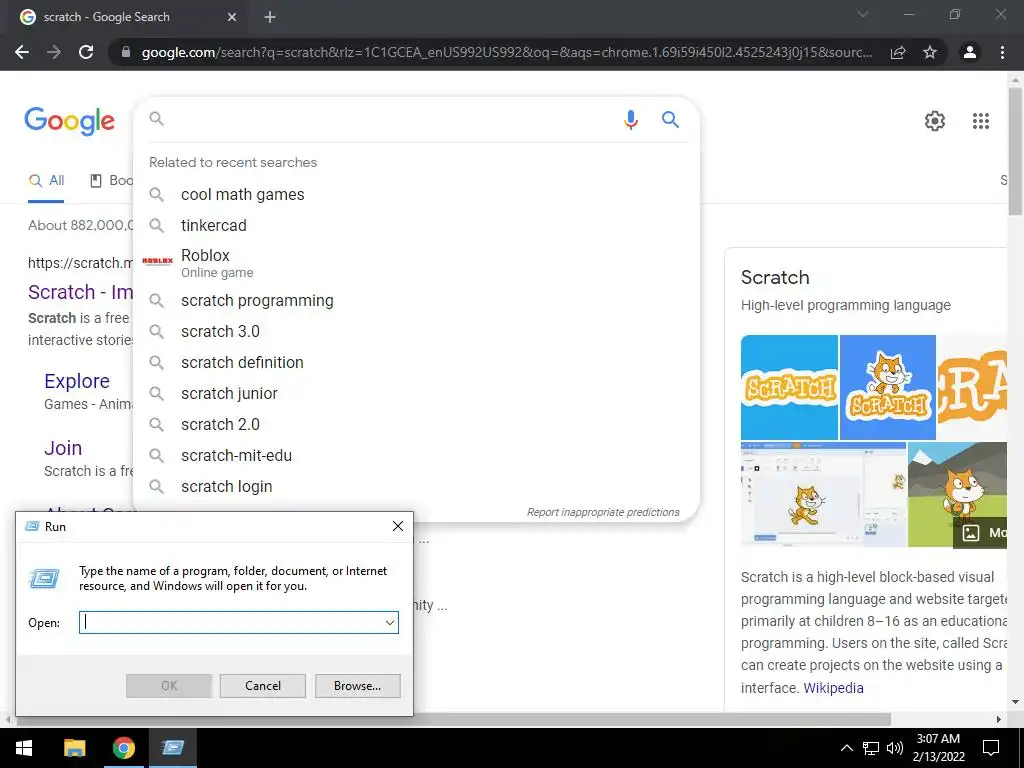Click the tab search chevron in Chrome title bar
The height and width of the screenshot is (768, 1024).
pyautogui.click(x=863, y=14)
